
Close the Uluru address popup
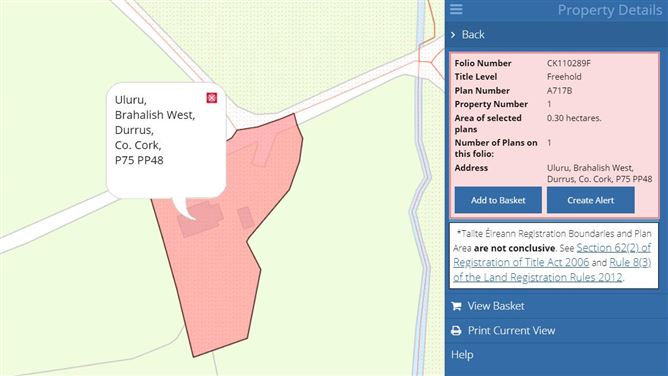click(x=212, y=98)
